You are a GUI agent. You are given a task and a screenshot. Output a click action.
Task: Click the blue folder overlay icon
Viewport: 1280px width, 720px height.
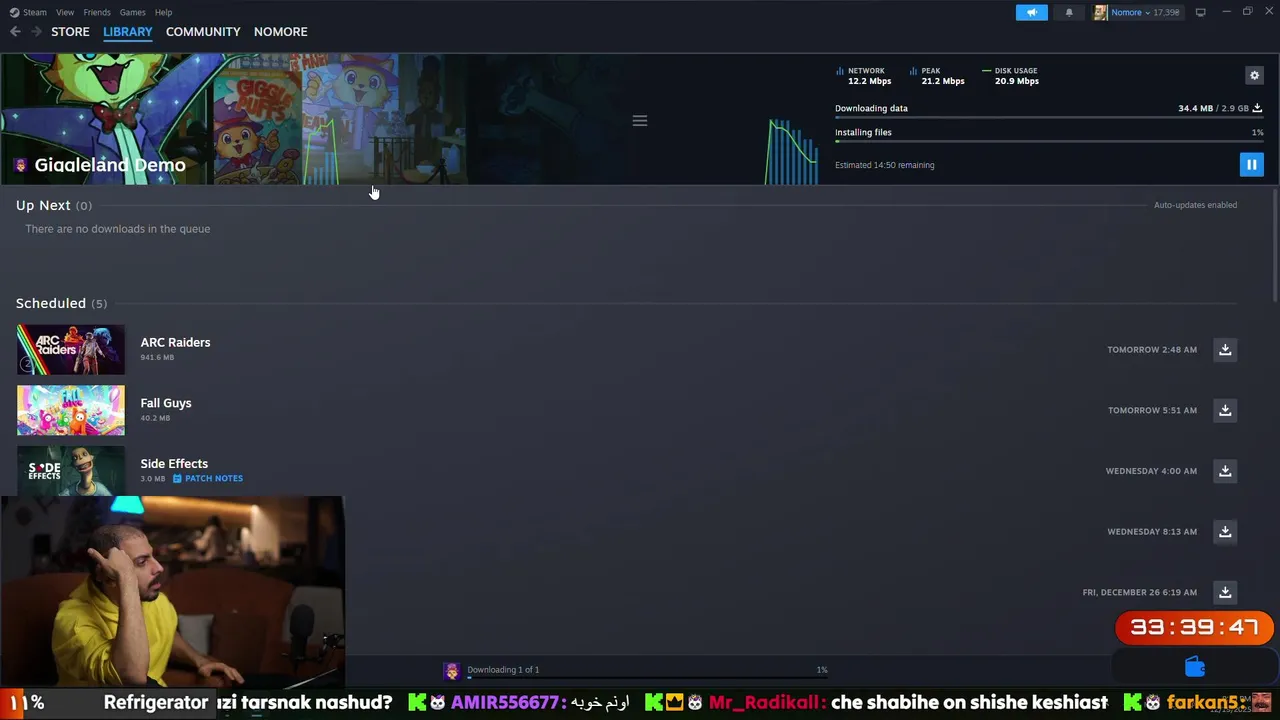pyautogui.click(x=1195, y=667)
